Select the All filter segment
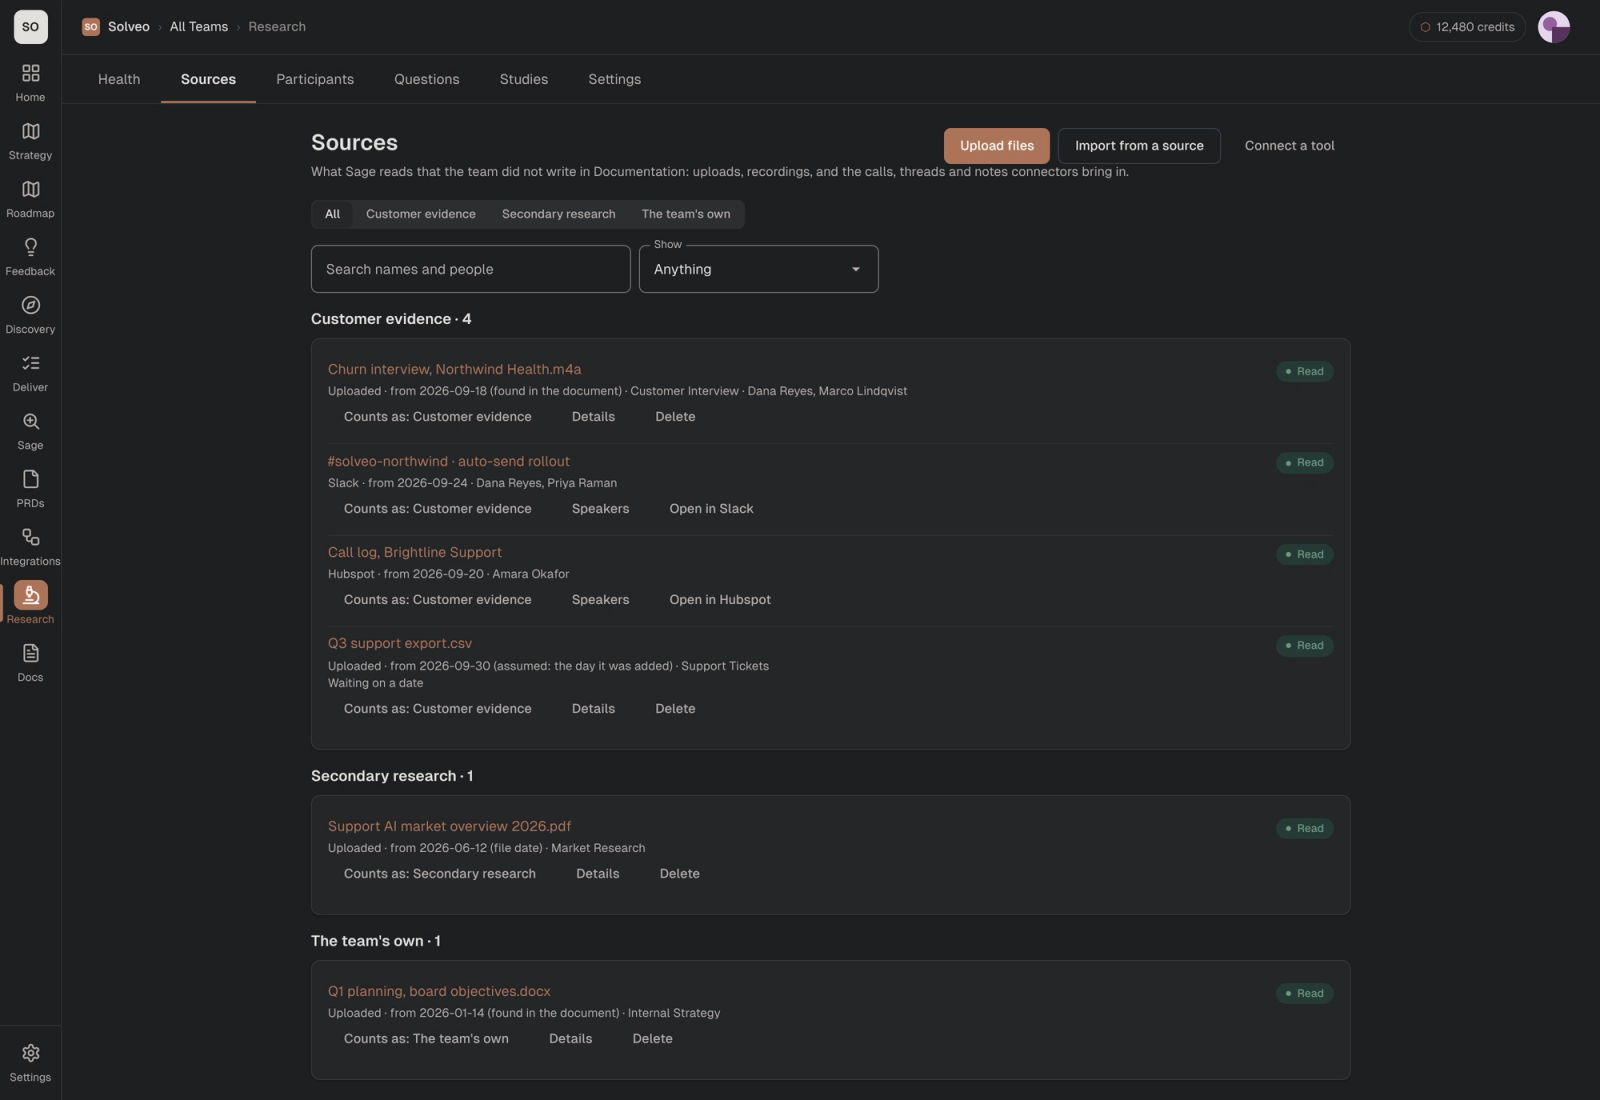Screen dimensions: 1600x1100 (332, 214)
